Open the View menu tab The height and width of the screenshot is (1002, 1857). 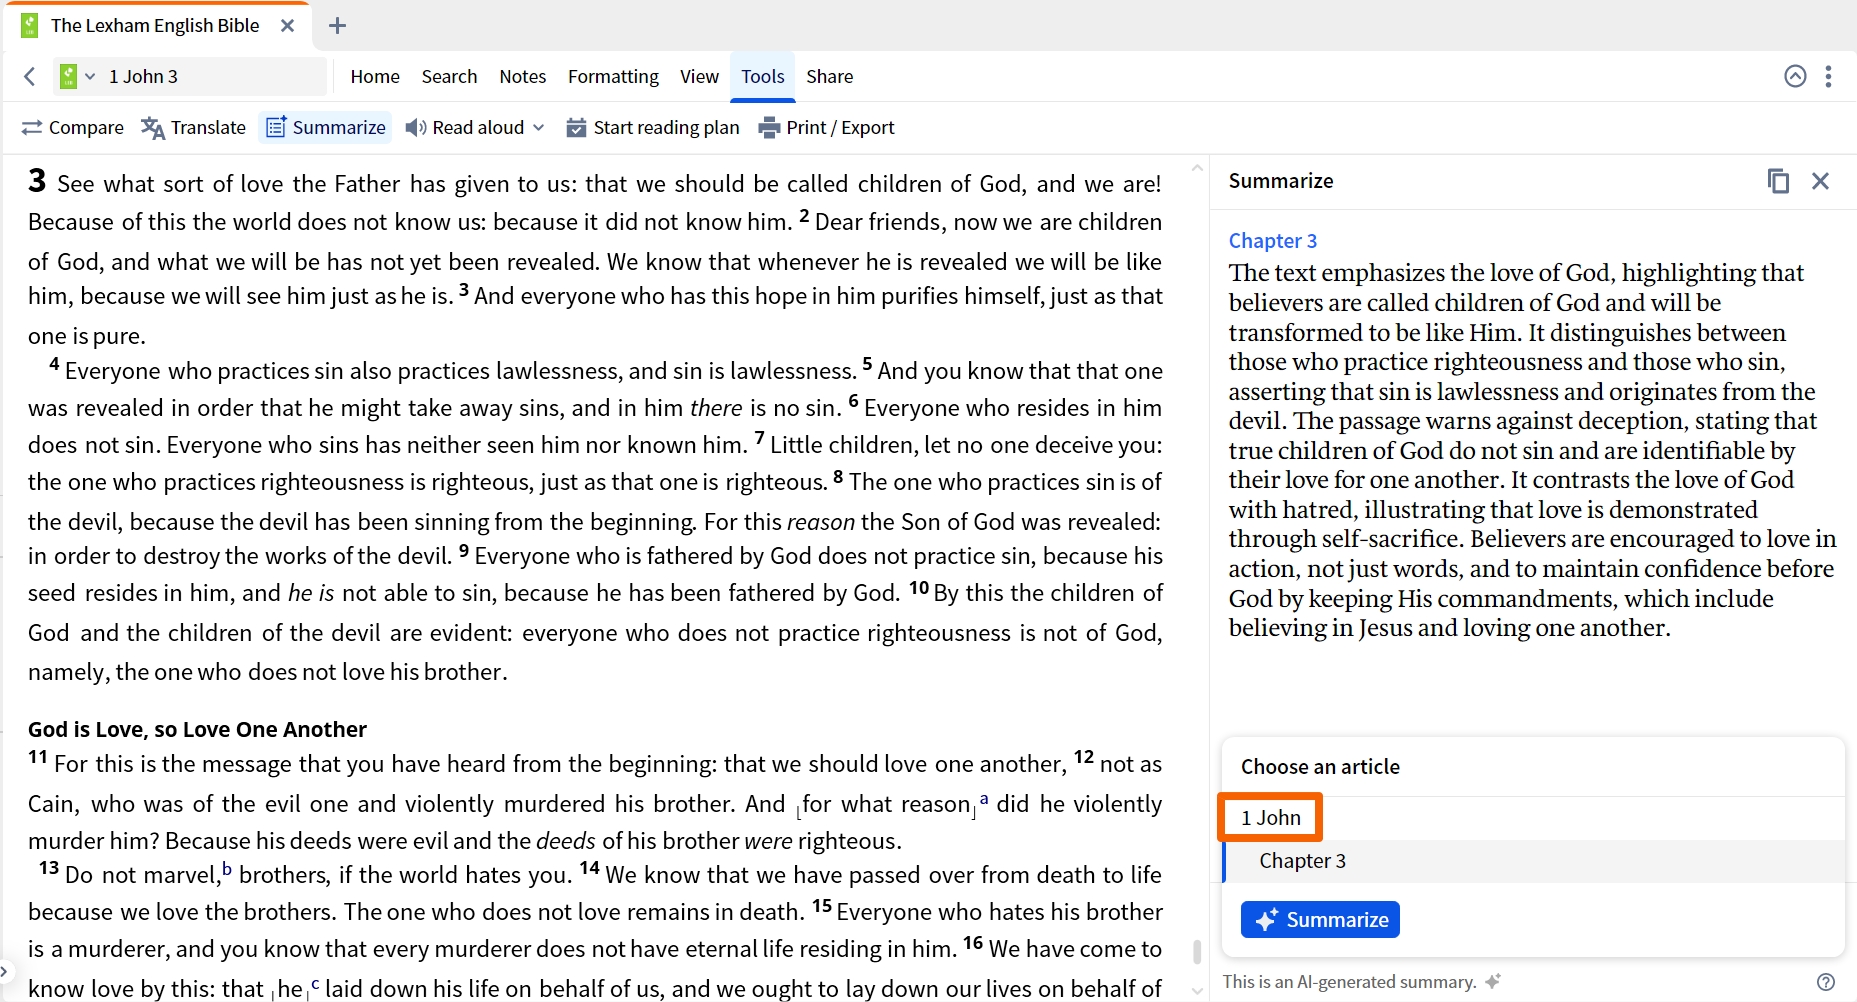point(699,76)
